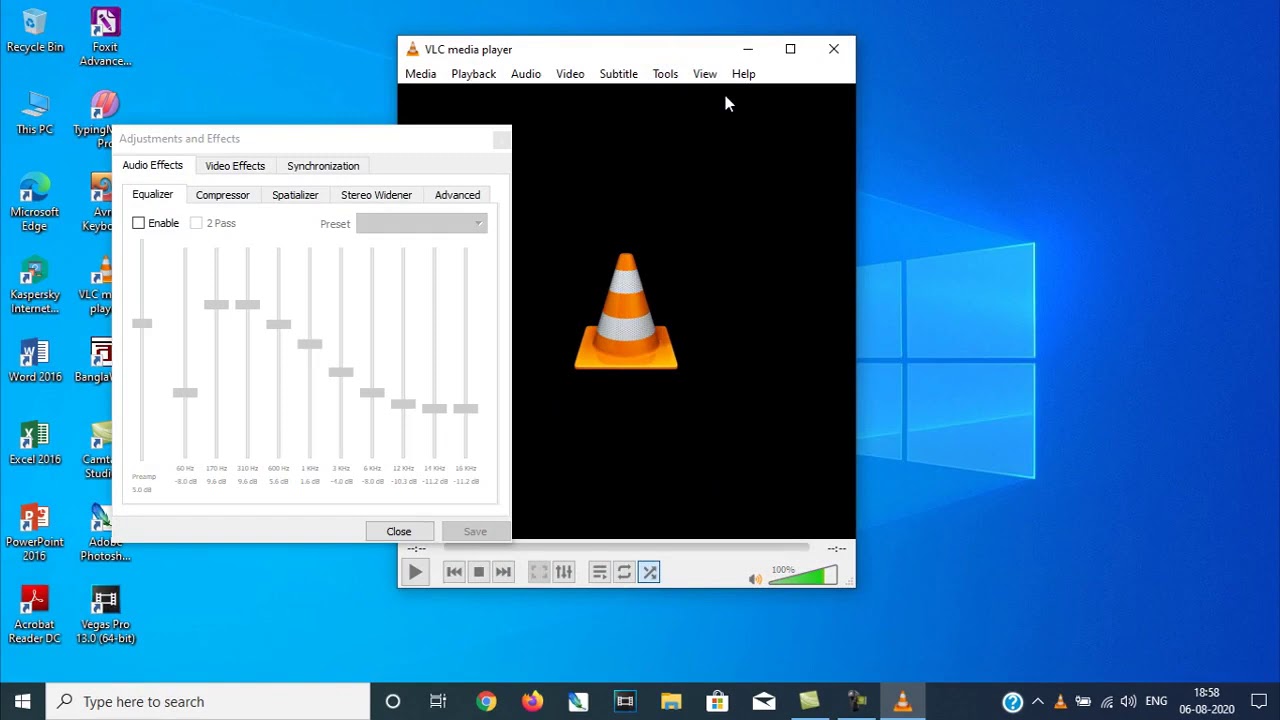Viewport: 1280px width, 720px height.
Task: Click the VLC seek bar
Action: coord(626,548)
